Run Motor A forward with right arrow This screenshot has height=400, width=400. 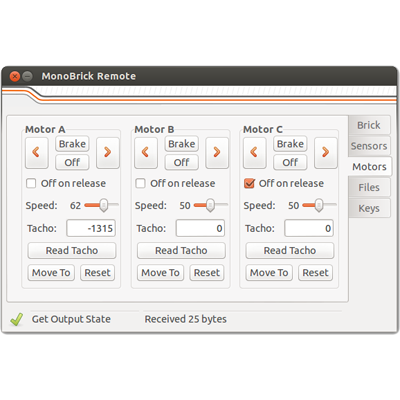(108, 153)
